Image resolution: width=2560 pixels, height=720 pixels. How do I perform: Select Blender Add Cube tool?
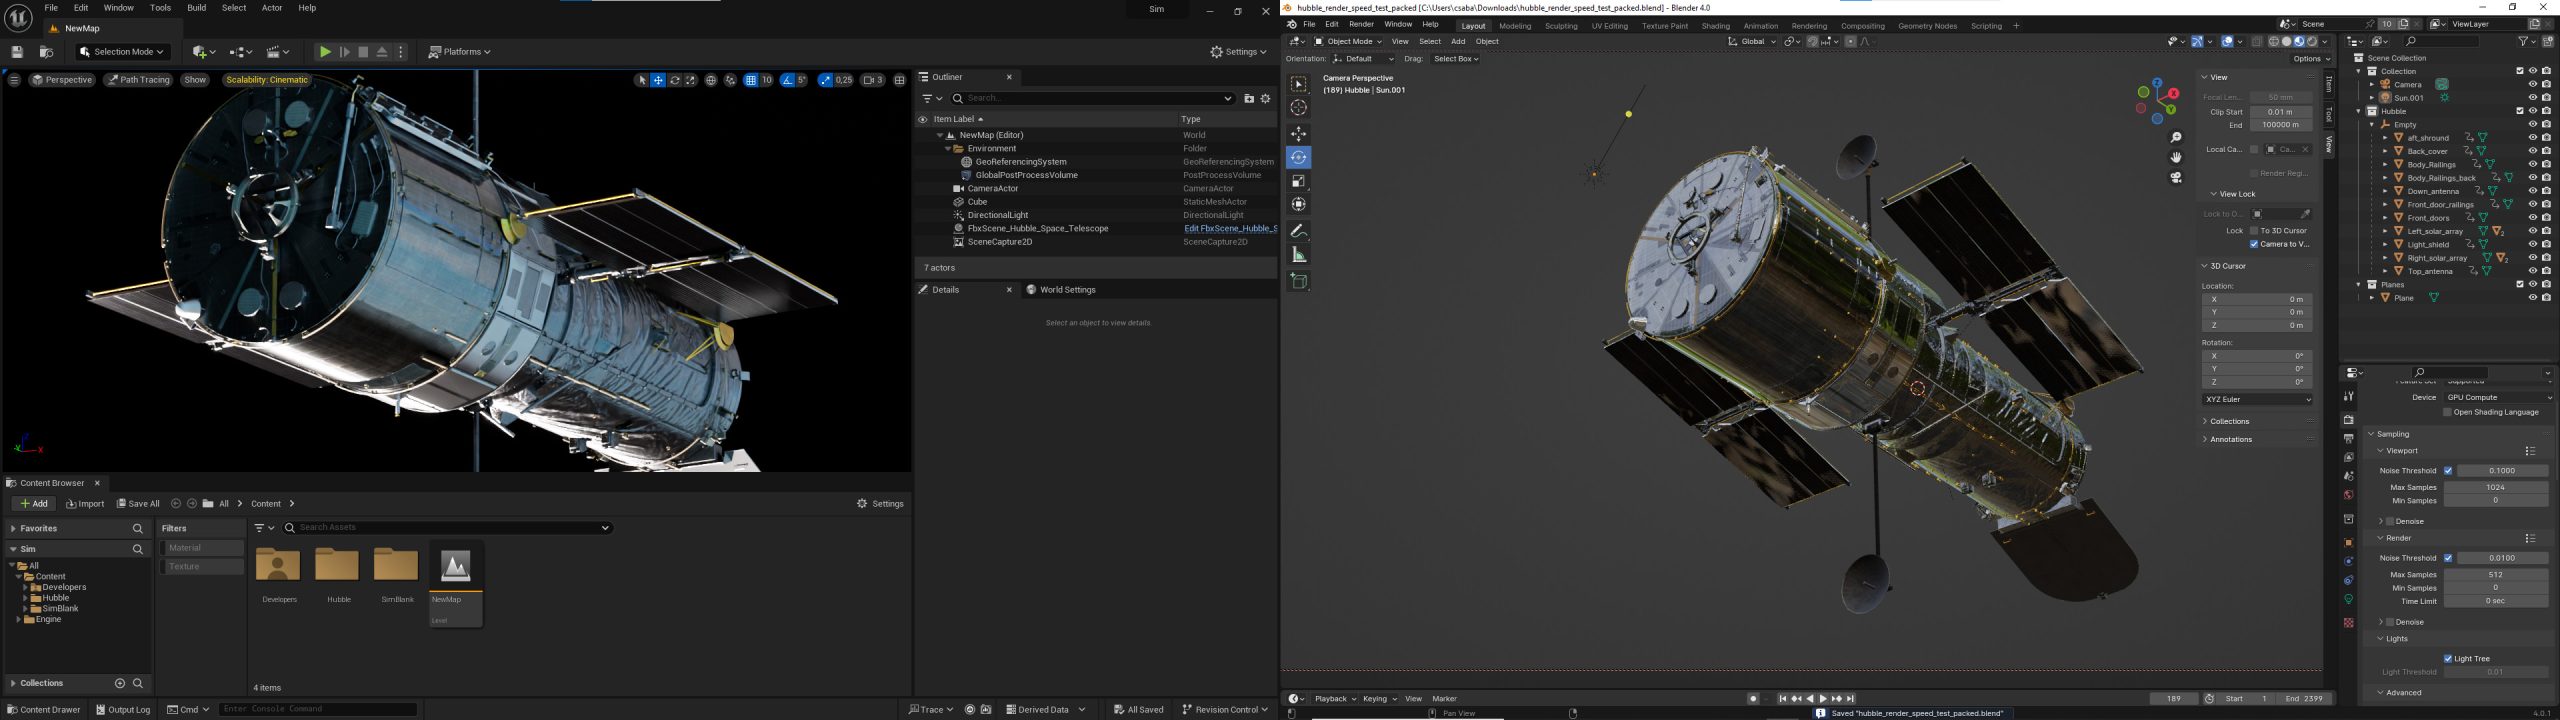coord(1298,282)
